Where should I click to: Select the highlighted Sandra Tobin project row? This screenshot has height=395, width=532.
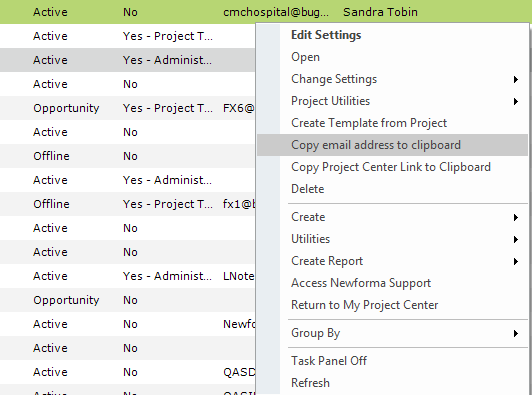click(266, 12)
